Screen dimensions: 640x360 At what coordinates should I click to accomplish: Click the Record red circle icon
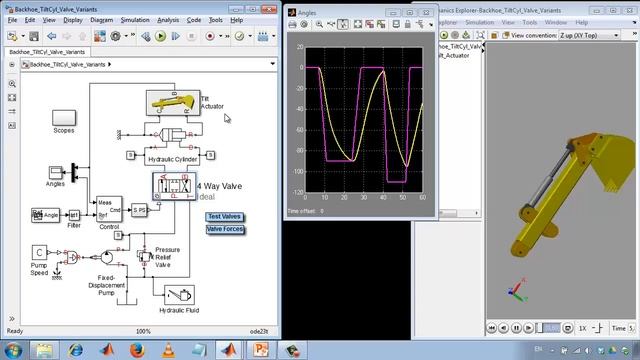(210, 36)
